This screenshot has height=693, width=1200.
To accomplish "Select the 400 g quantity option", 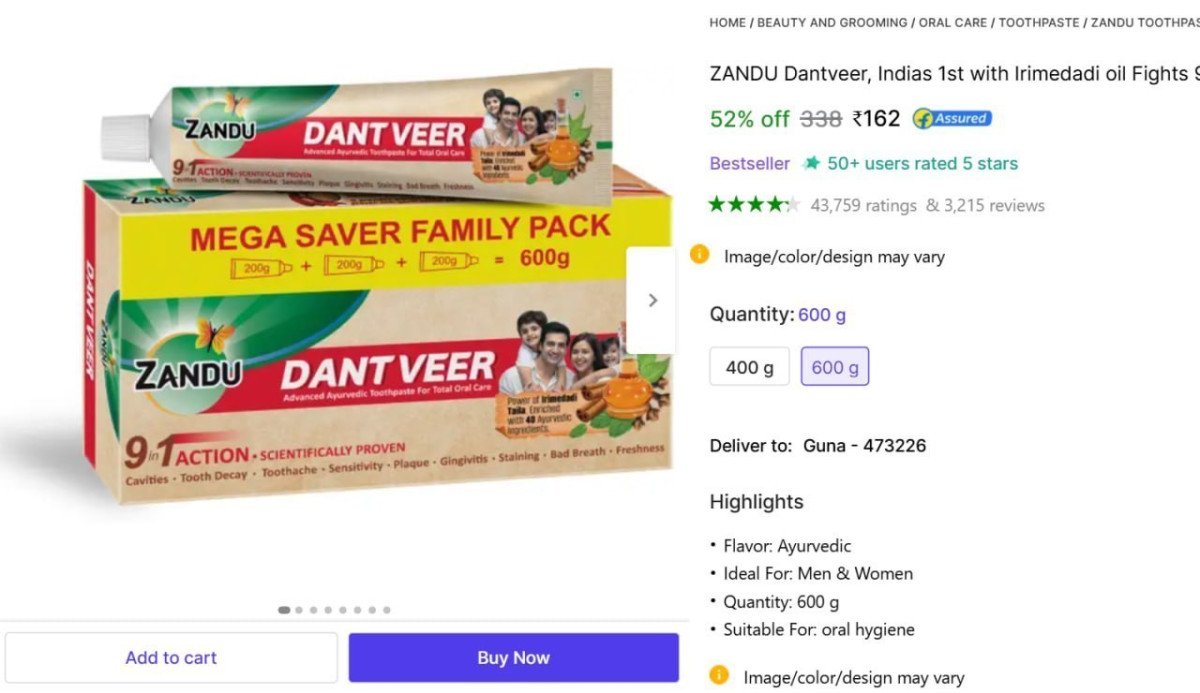I will 749,367.
